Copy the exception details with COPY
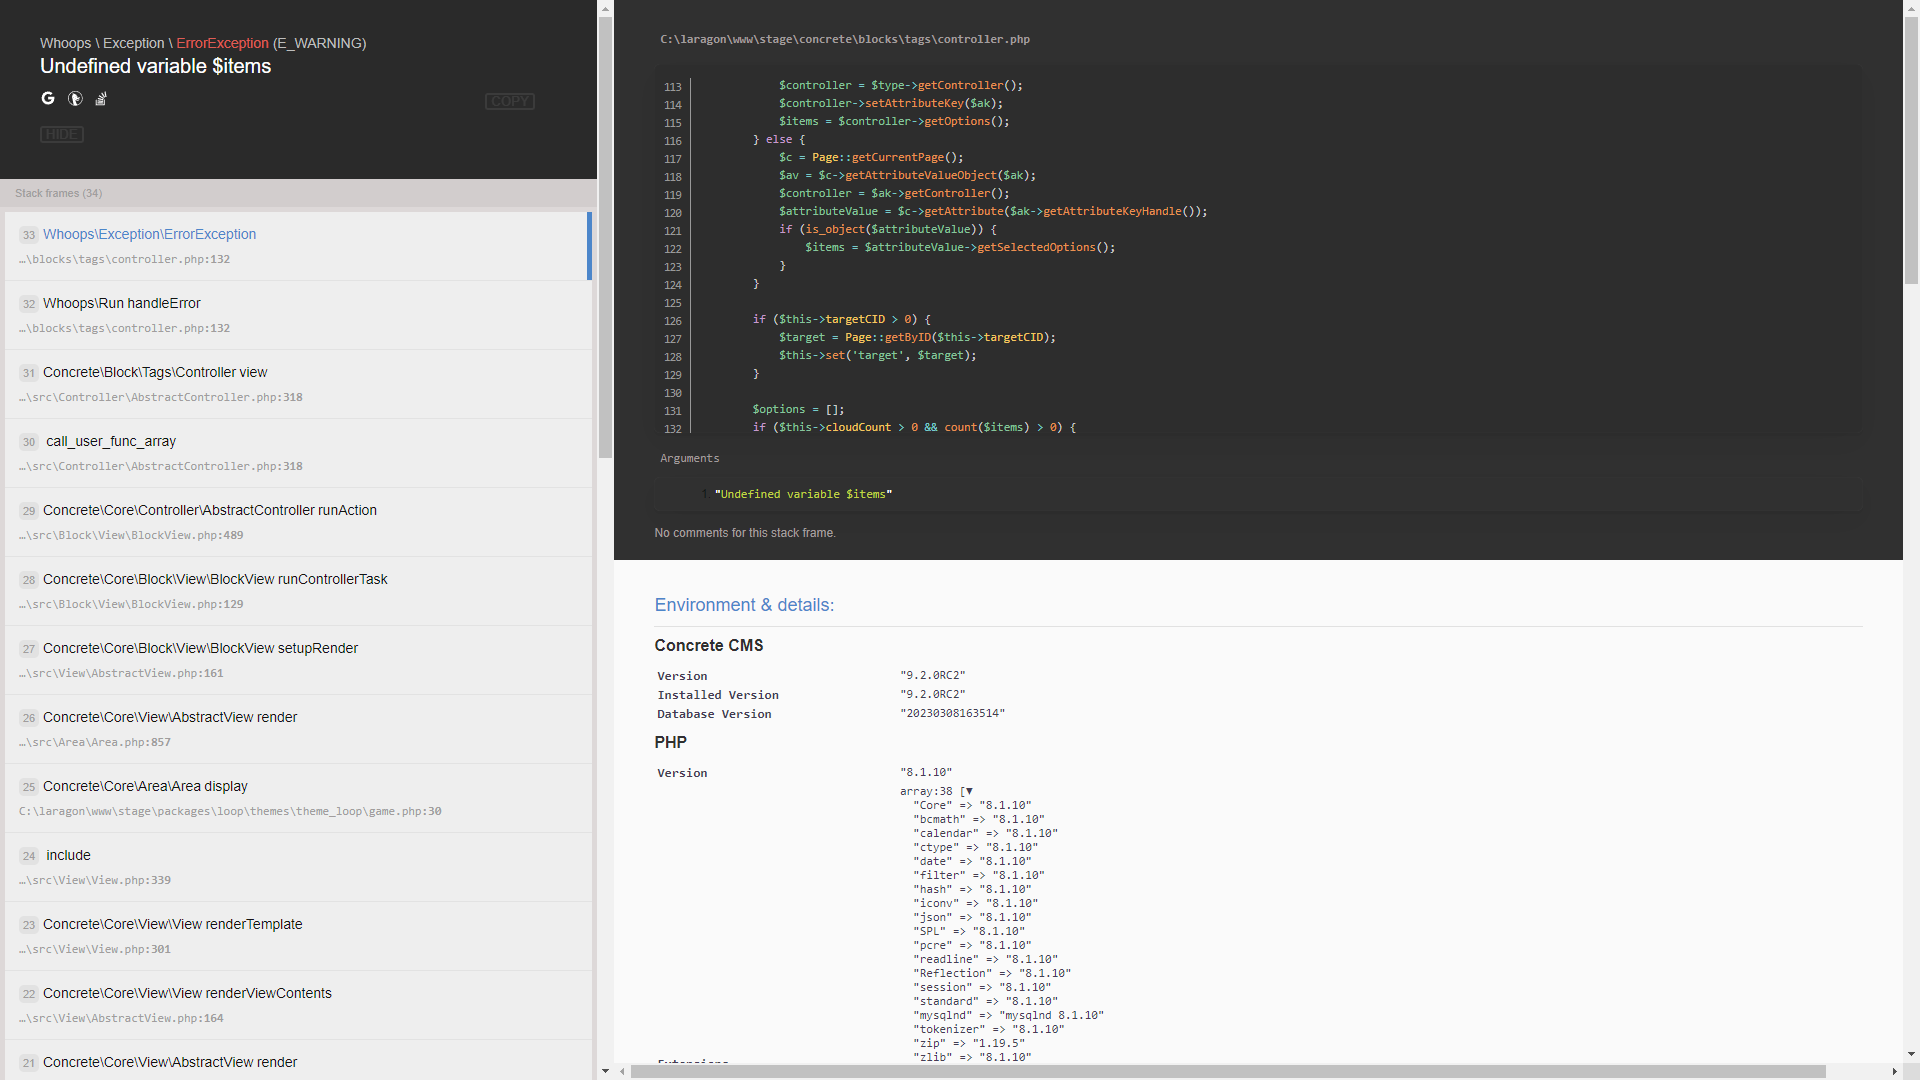 509,101
